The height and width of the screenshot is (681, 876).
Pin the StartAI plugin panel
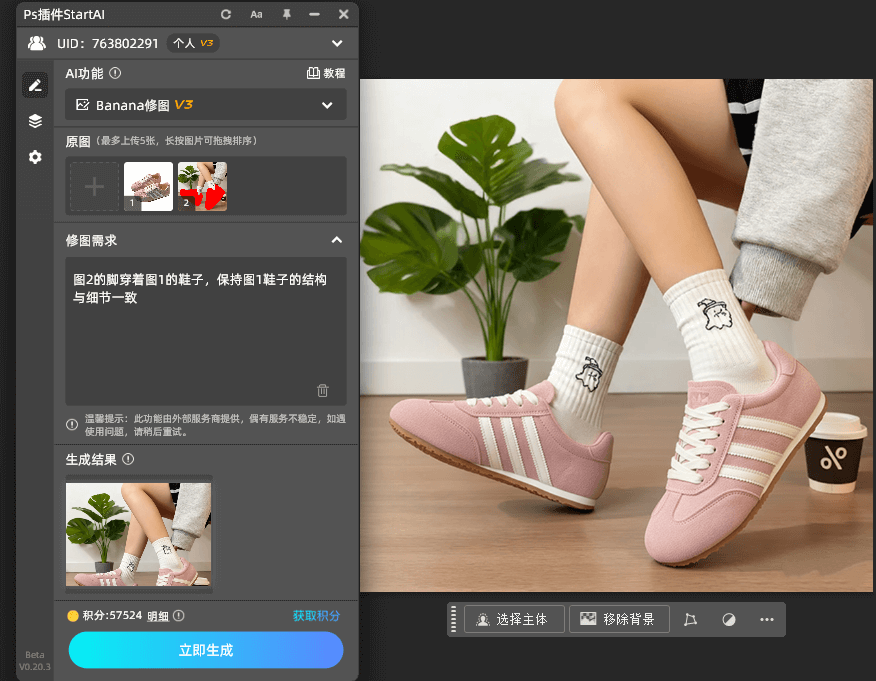pyautogui.click(x=287, y=15)
